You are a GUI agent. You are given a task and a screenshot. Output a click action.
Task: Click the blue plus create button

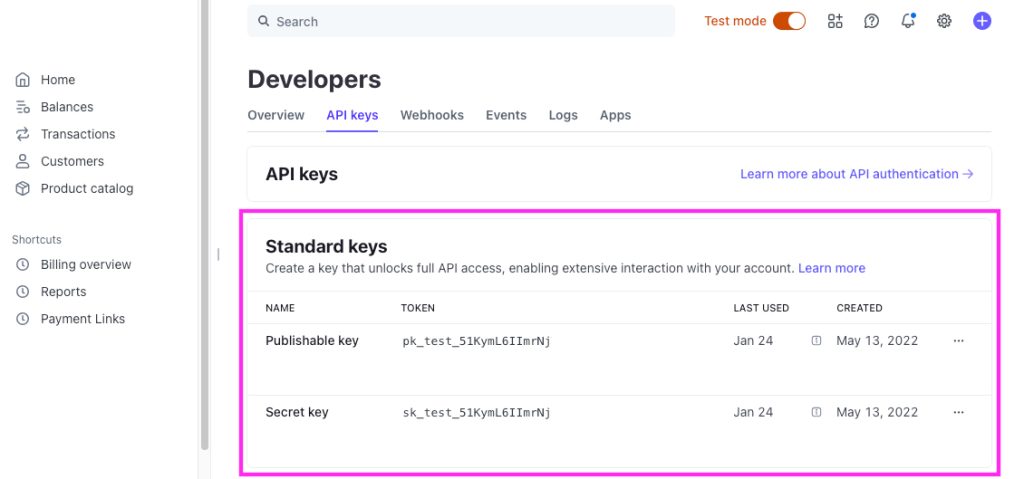pyautogui.click(x=982, y=21)
